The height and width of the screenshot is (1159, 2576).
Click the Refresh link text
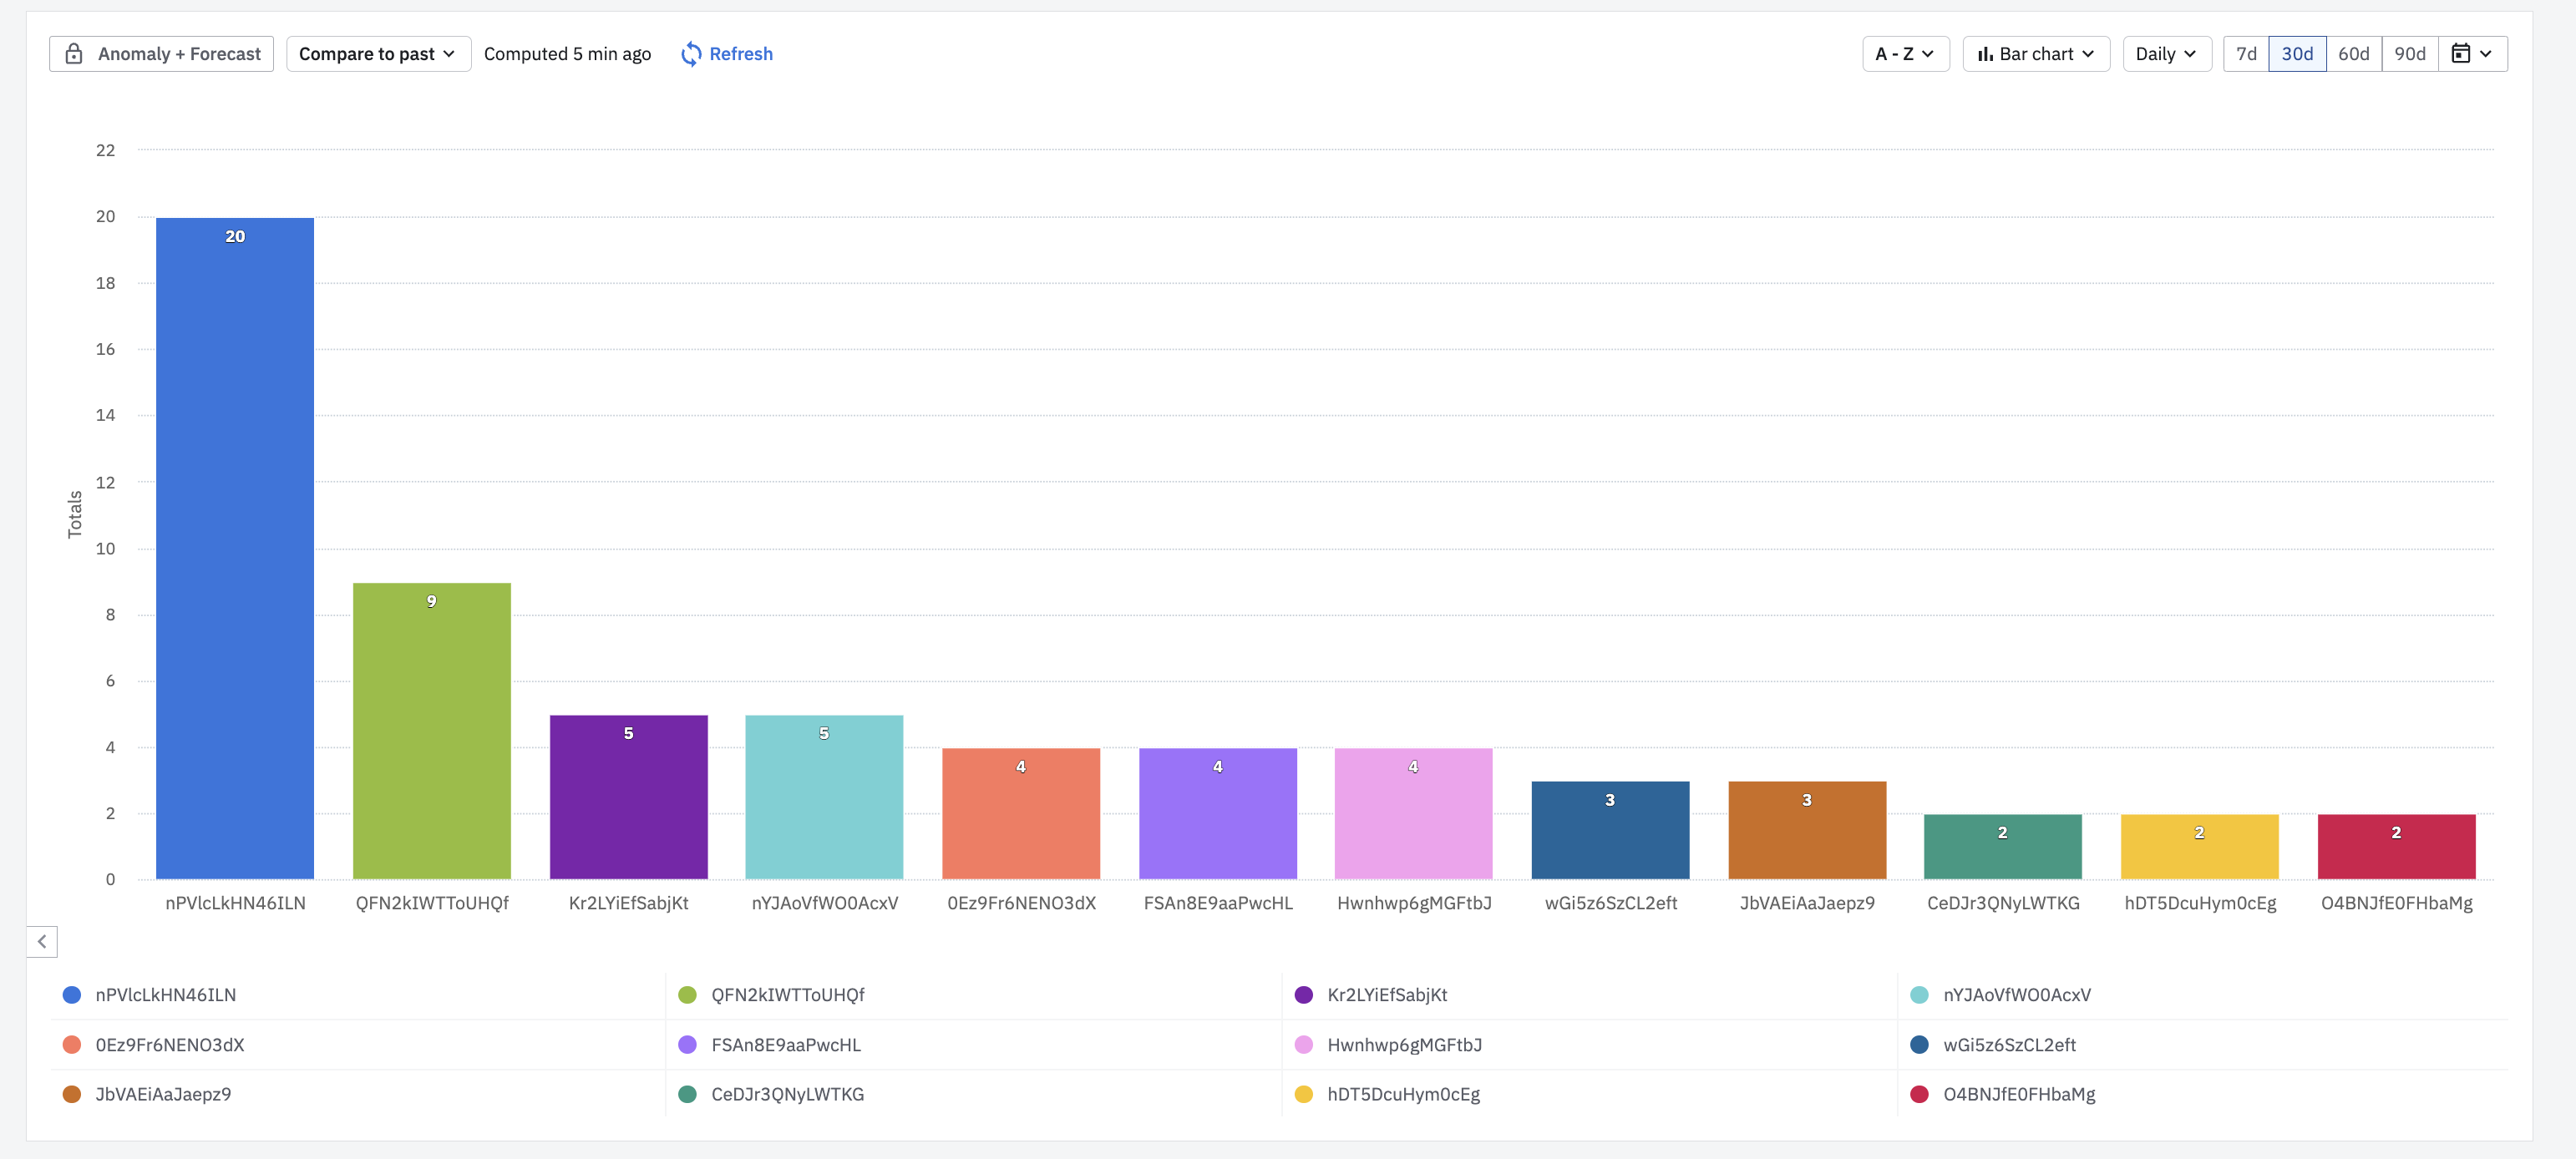pyautogui.click(x=740, y=54)
